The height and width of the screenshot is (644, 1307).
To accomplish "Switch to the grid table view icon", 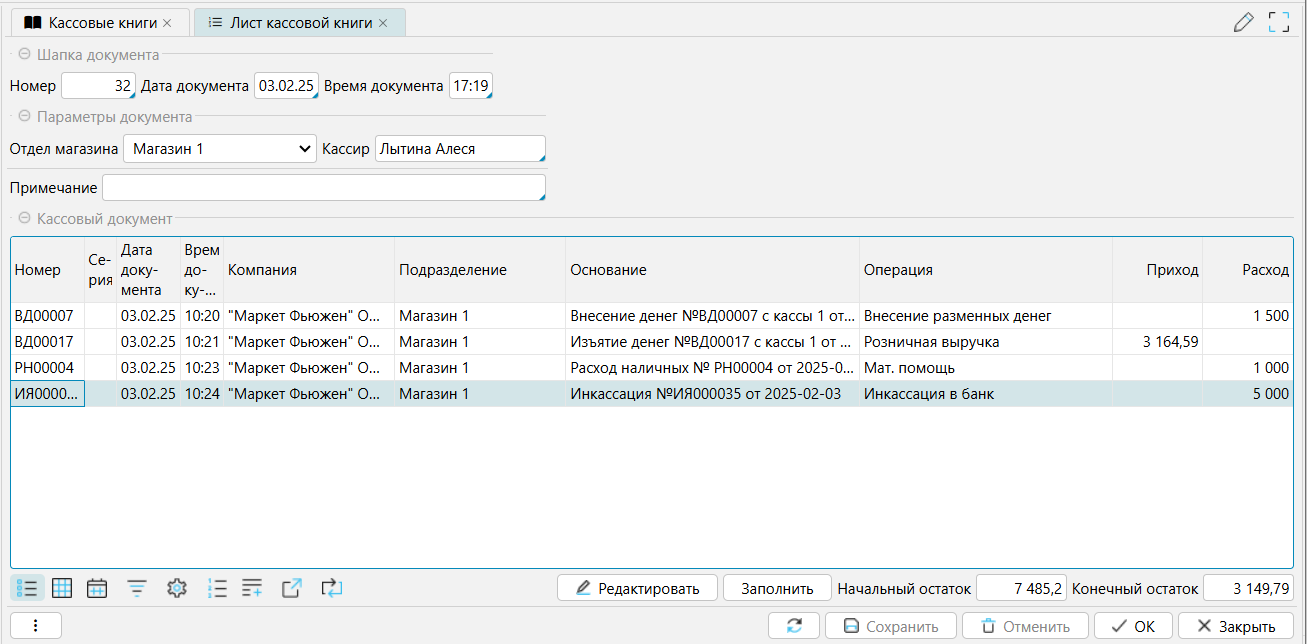I will click(62, 588).
